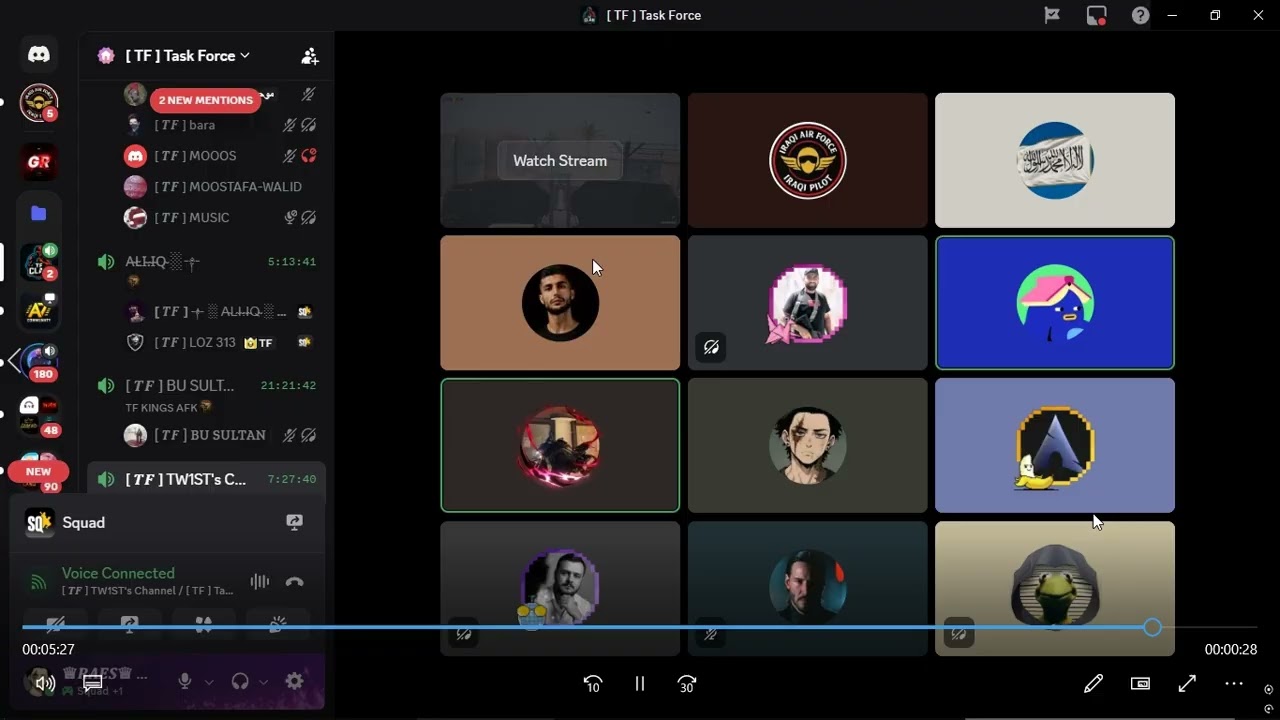Image resolution: width=1280 pixels, height=720 pixels.
Task: Open the TF Clan server with badge 2
Action: click(x=39, y=262)
